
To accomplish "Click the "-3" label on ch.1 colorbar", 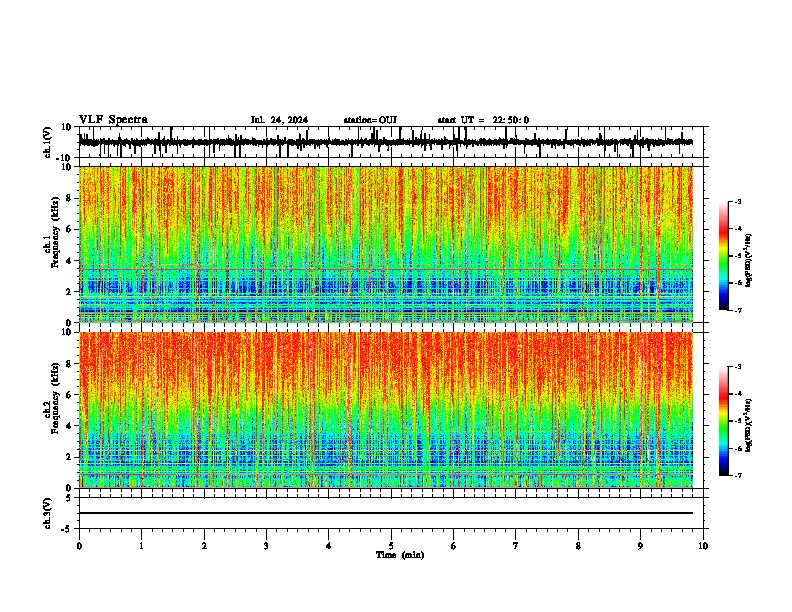I will point(738,202).
